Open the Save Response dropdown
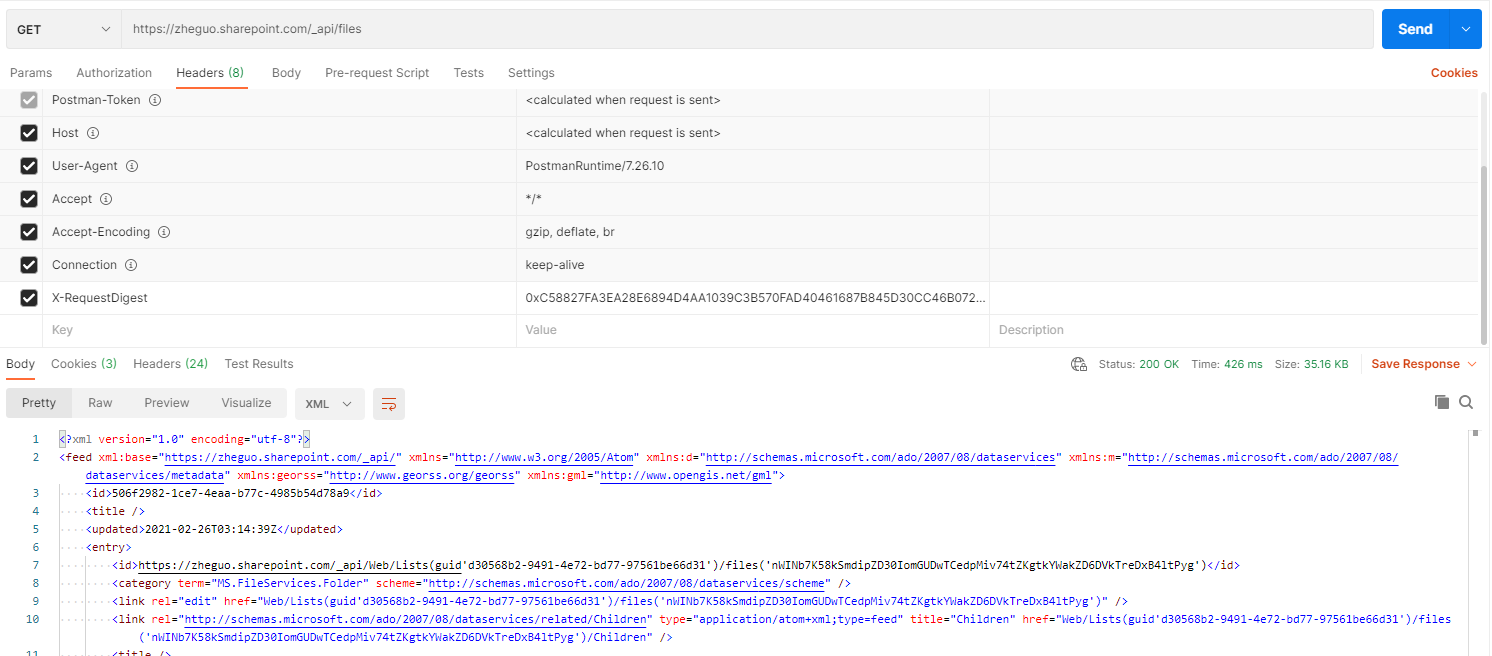Screen dimensions: 1492x656 pos(1423,364)
